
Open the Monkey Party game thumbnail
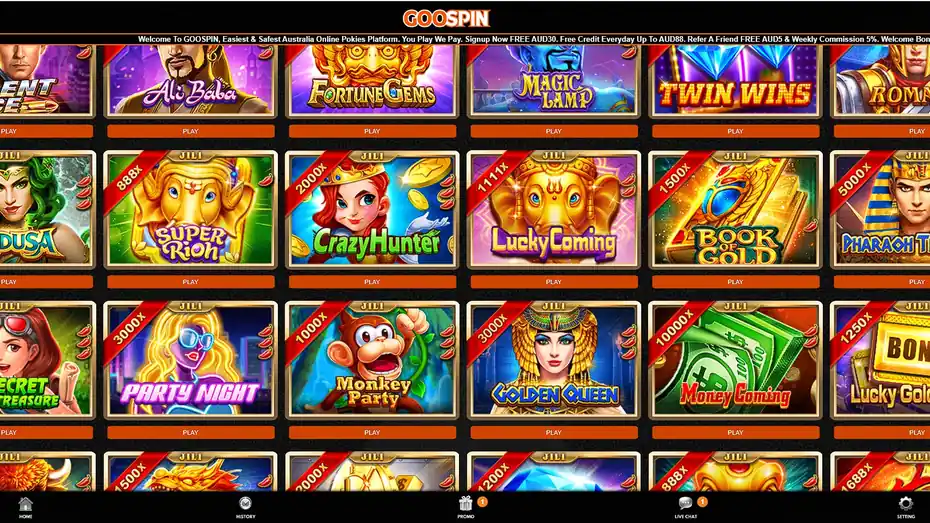click(x=372, y=361)
